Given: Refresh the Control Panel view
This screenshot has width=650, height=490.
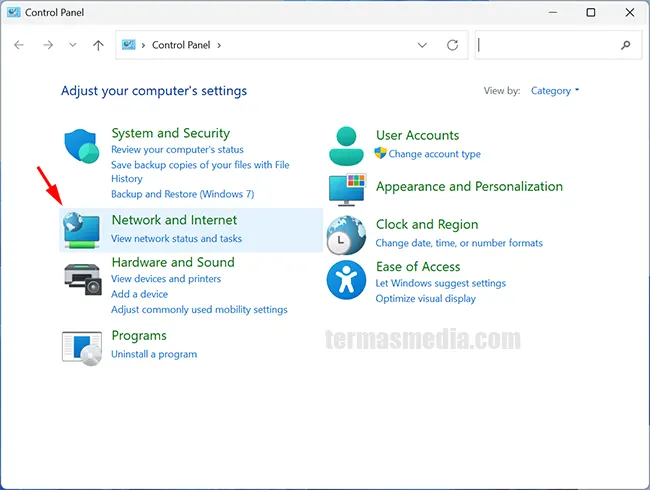Looking at the screenshot, I should [452, 45].
